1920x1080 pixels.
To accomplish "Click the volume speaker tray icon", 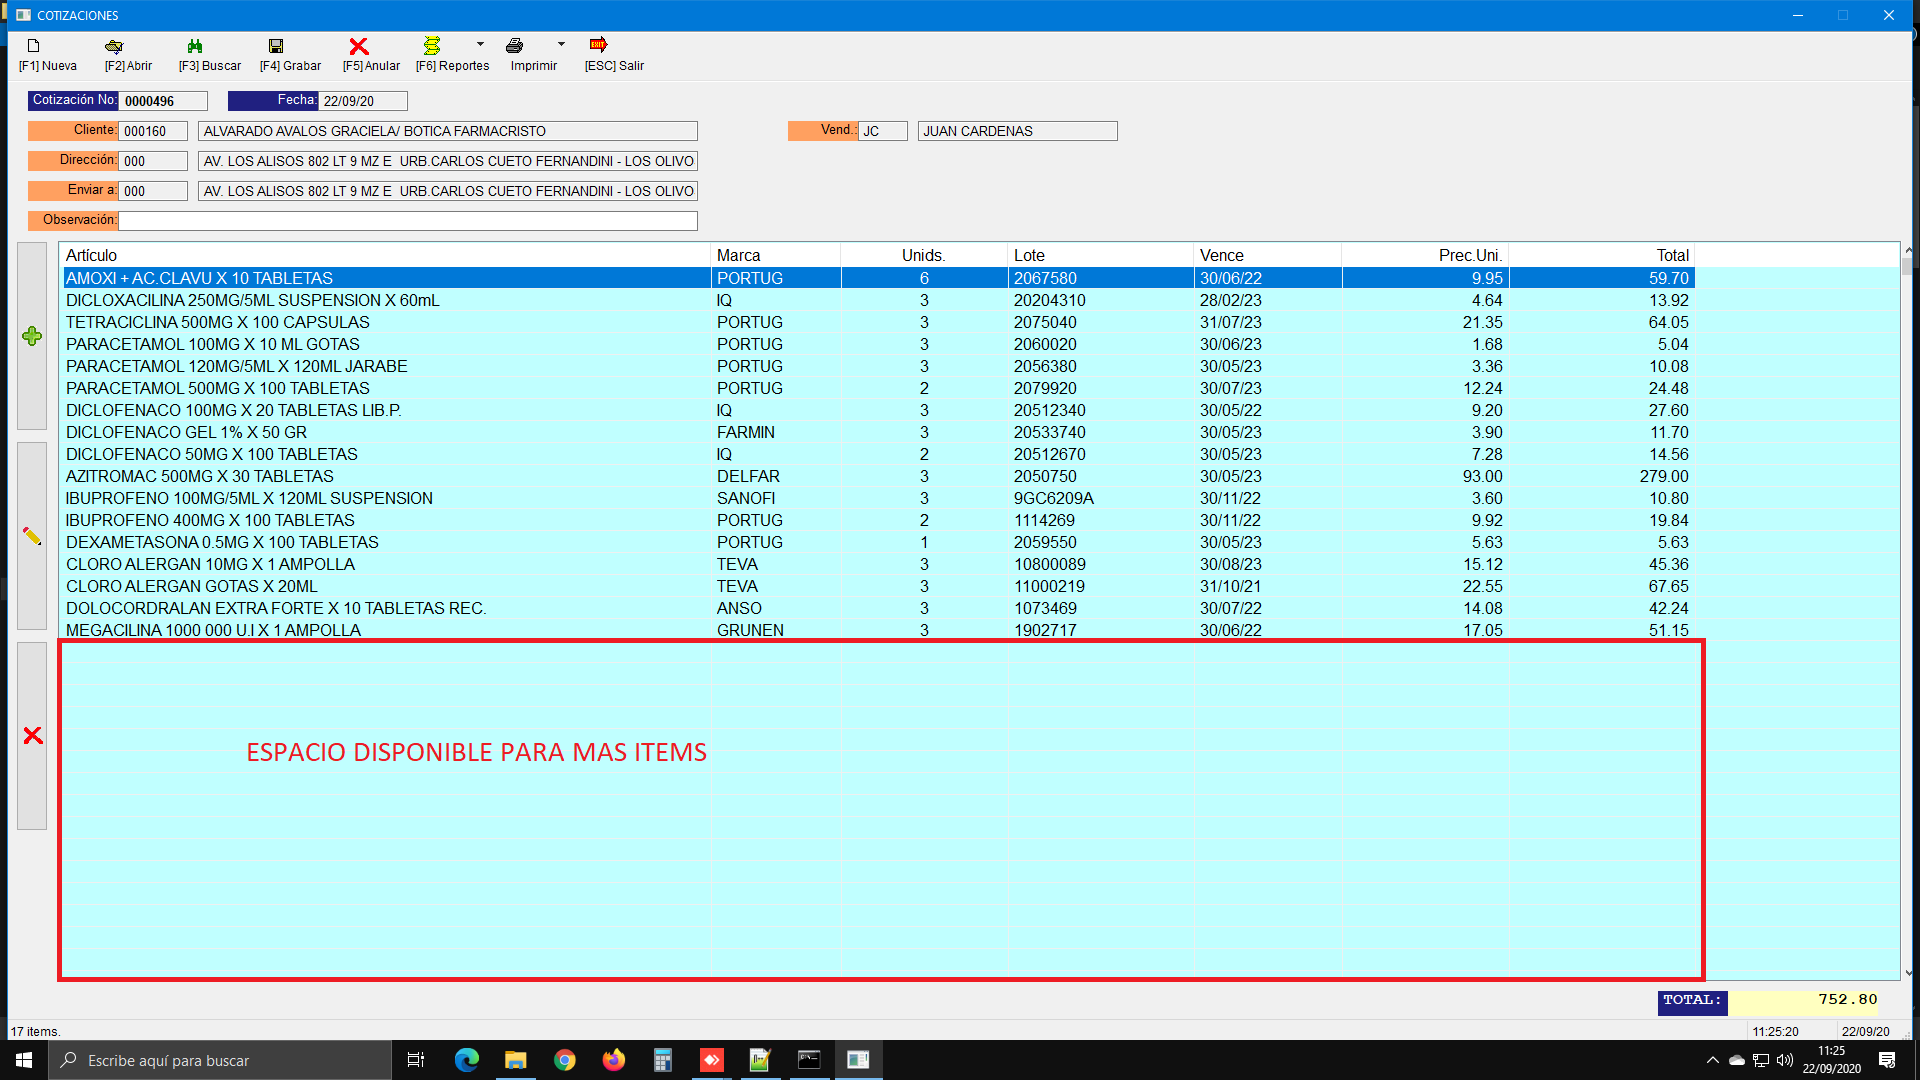I will click(x=1785, y=1060).
